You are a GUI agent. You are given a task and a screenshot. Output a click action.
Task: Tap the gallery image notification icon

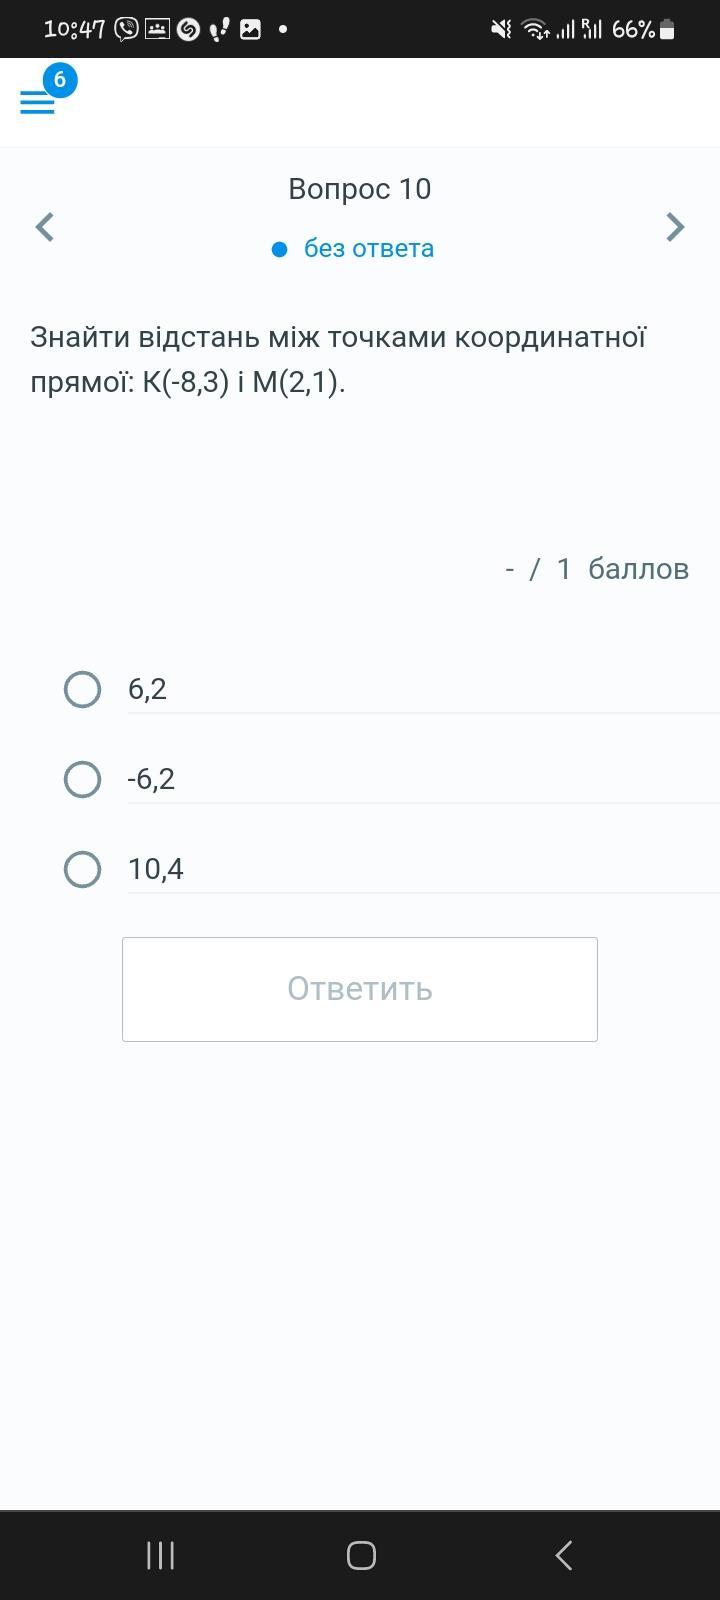tap(250, 29)
